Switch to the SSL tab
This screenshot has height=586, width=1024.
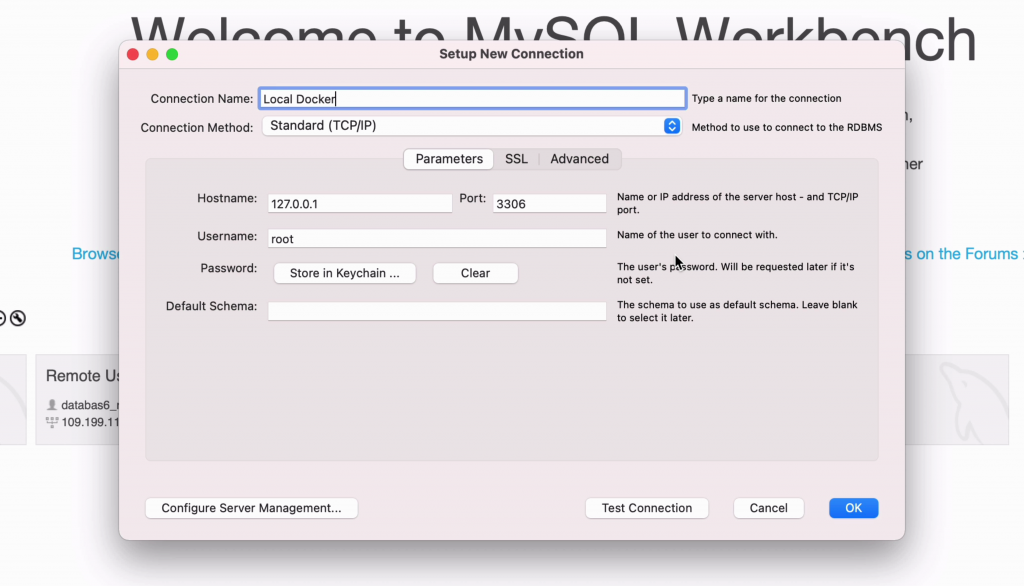click(x=516, y=159)
